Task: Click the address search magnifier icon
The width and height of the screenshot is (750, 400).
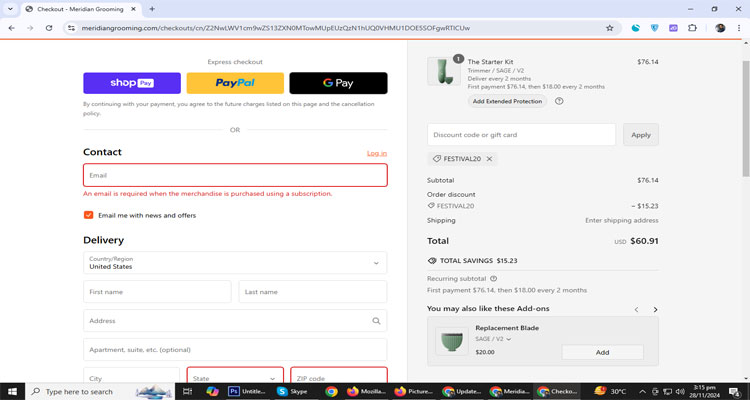Action: point(376,321)
